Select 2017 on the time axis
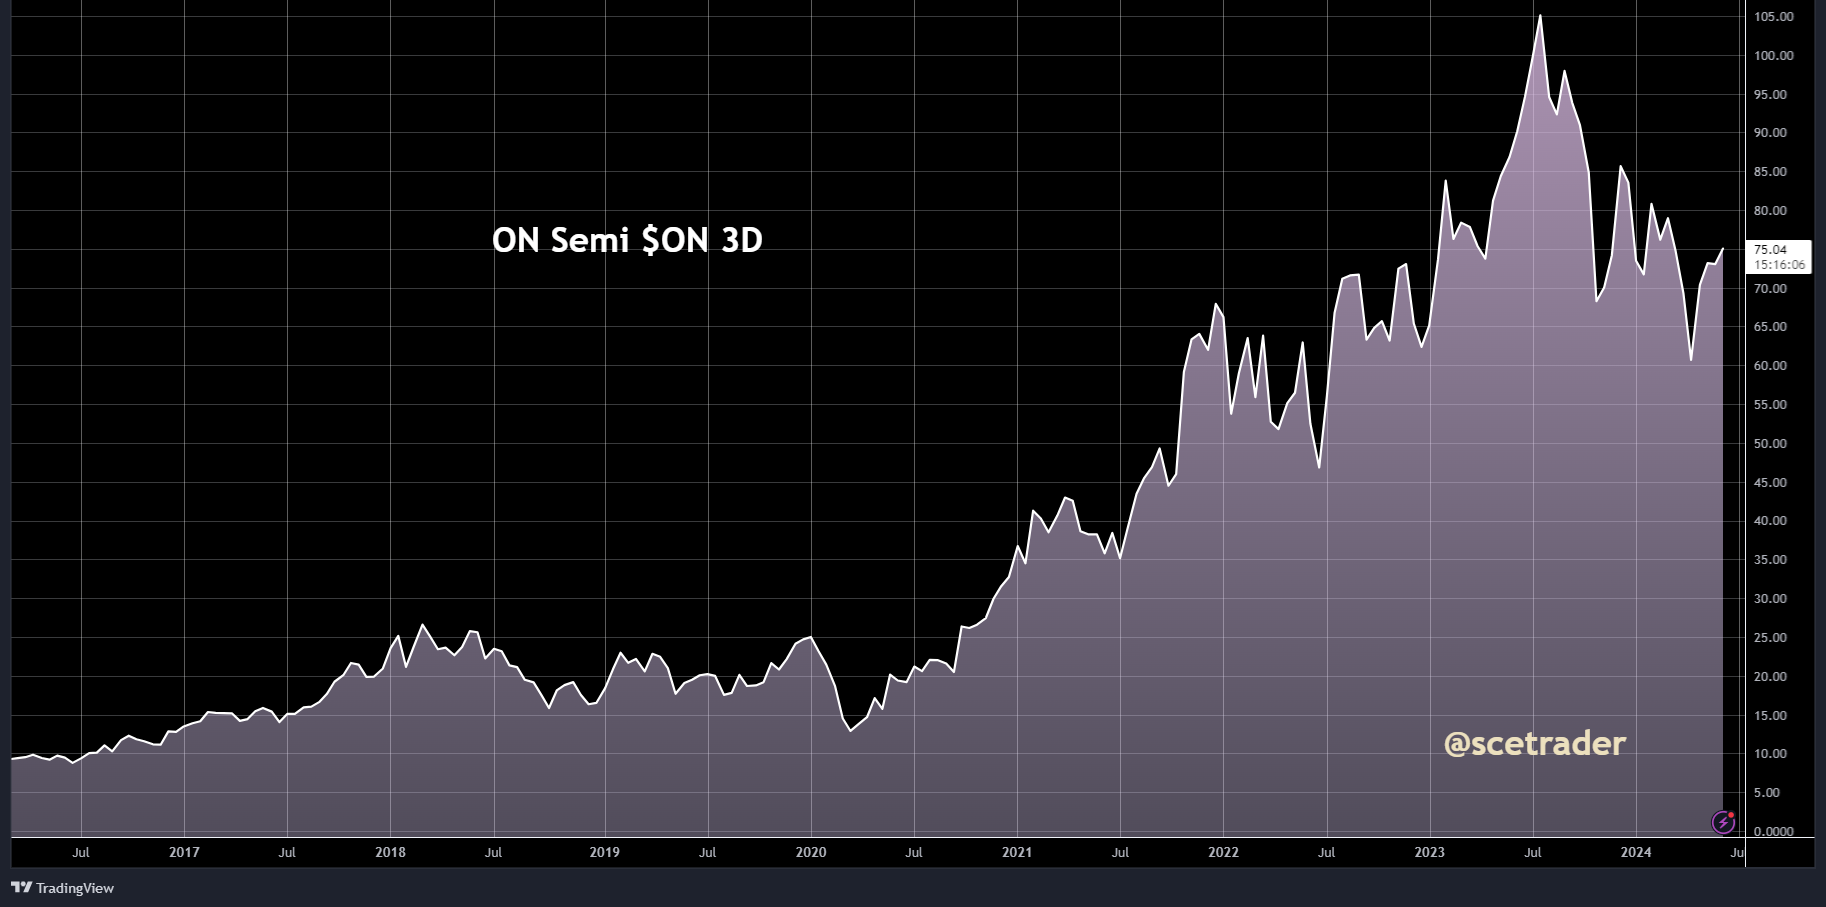Viewport: 1826px width, 907px height. [x=184, y=853]
